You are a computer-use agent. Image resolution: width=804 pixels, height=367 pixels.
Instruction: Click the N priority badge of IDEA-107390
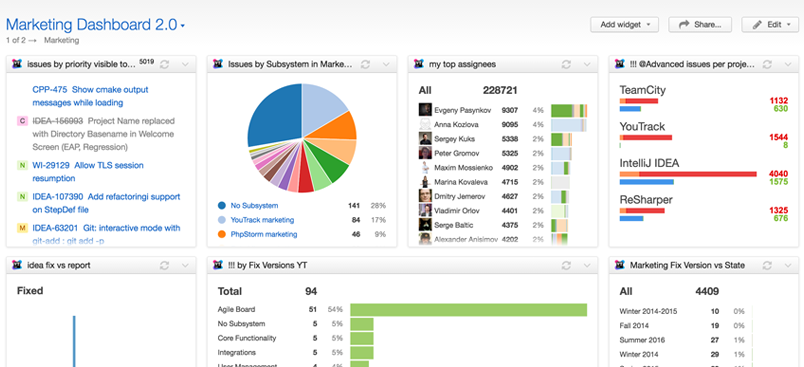tap(22, 196)
